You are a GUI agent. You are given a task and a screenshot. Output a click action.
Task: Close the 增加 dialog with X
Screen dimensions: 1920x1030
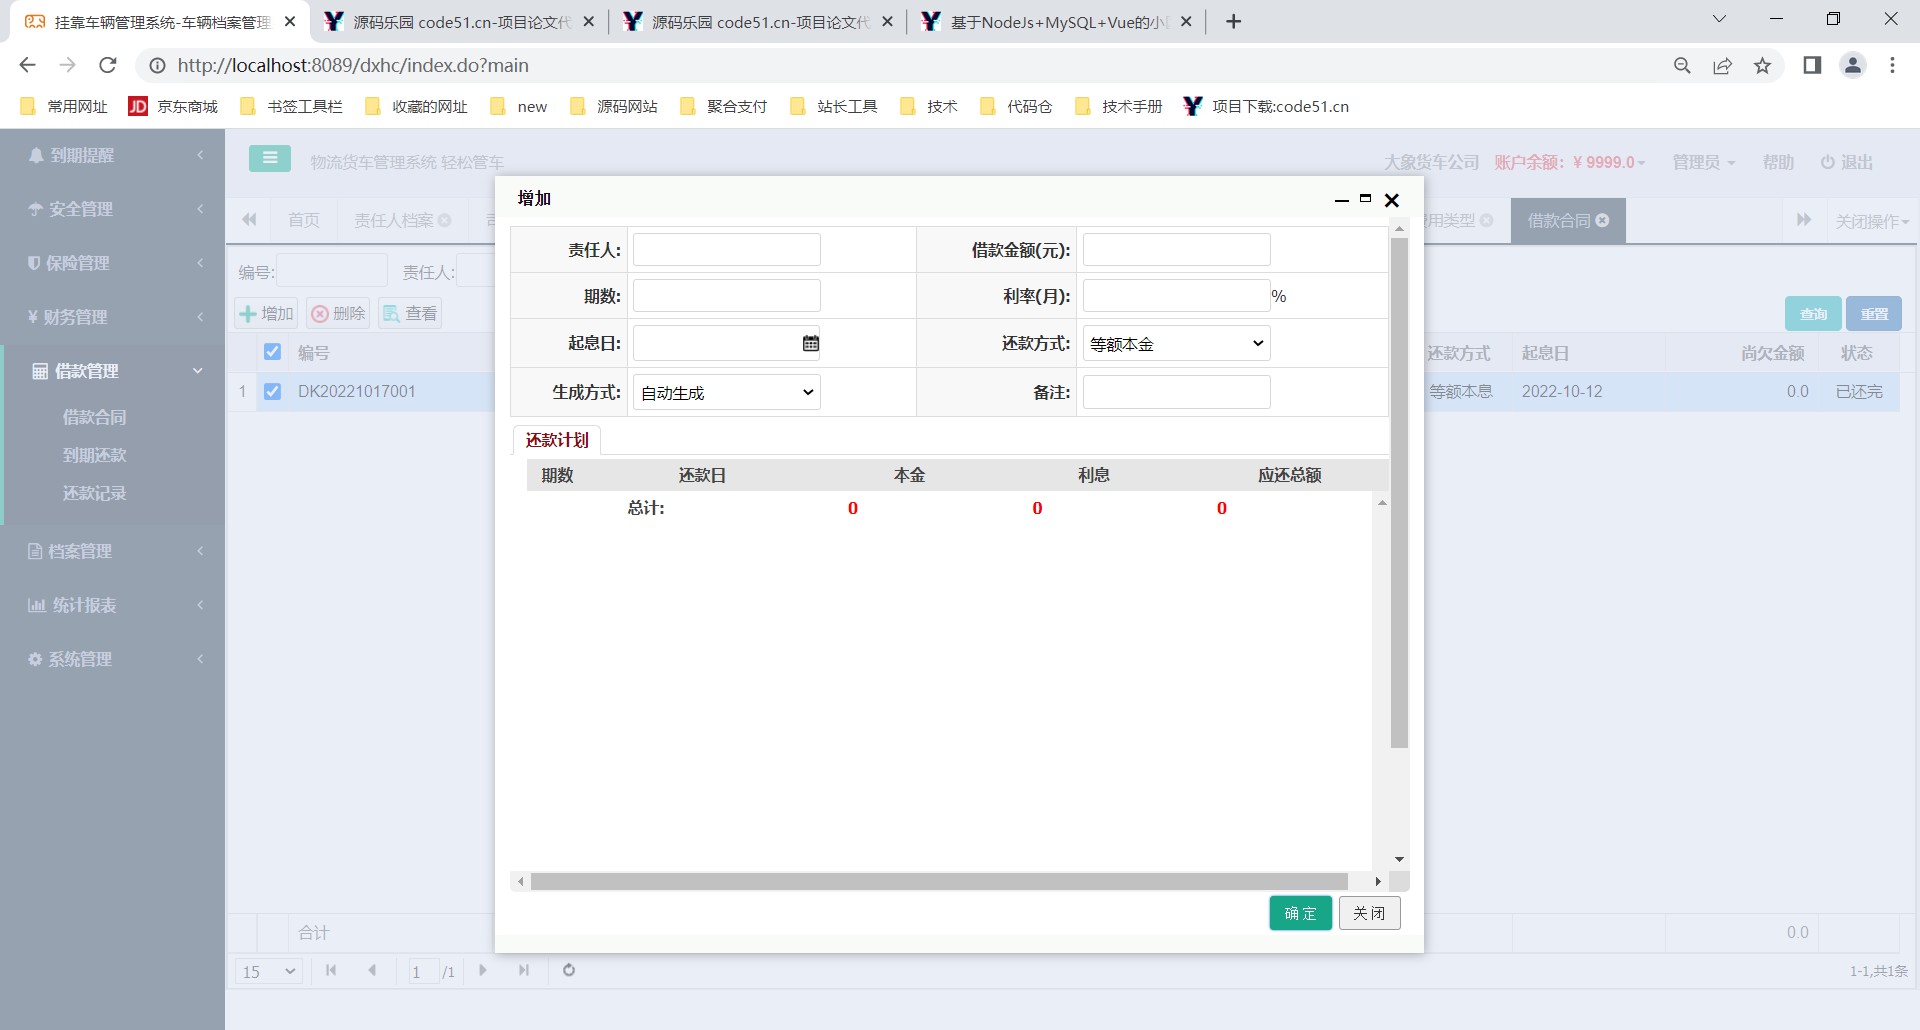(1391, 200)
